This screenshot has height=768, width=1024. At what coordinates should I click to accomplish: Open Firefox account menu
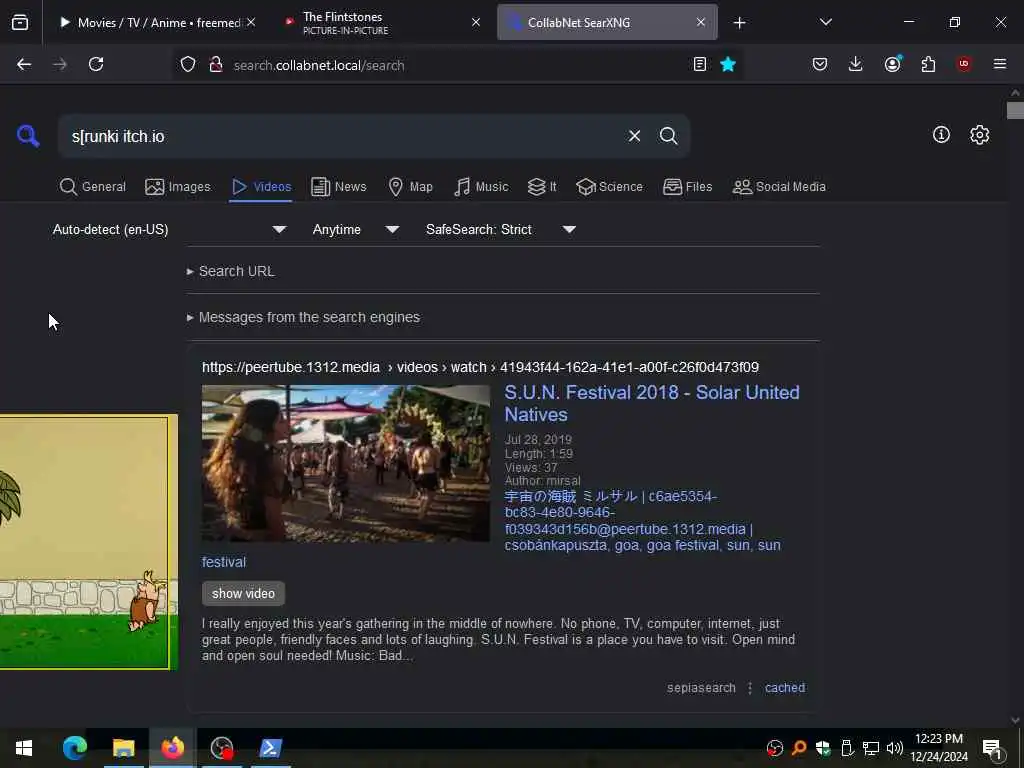point(892,64)
